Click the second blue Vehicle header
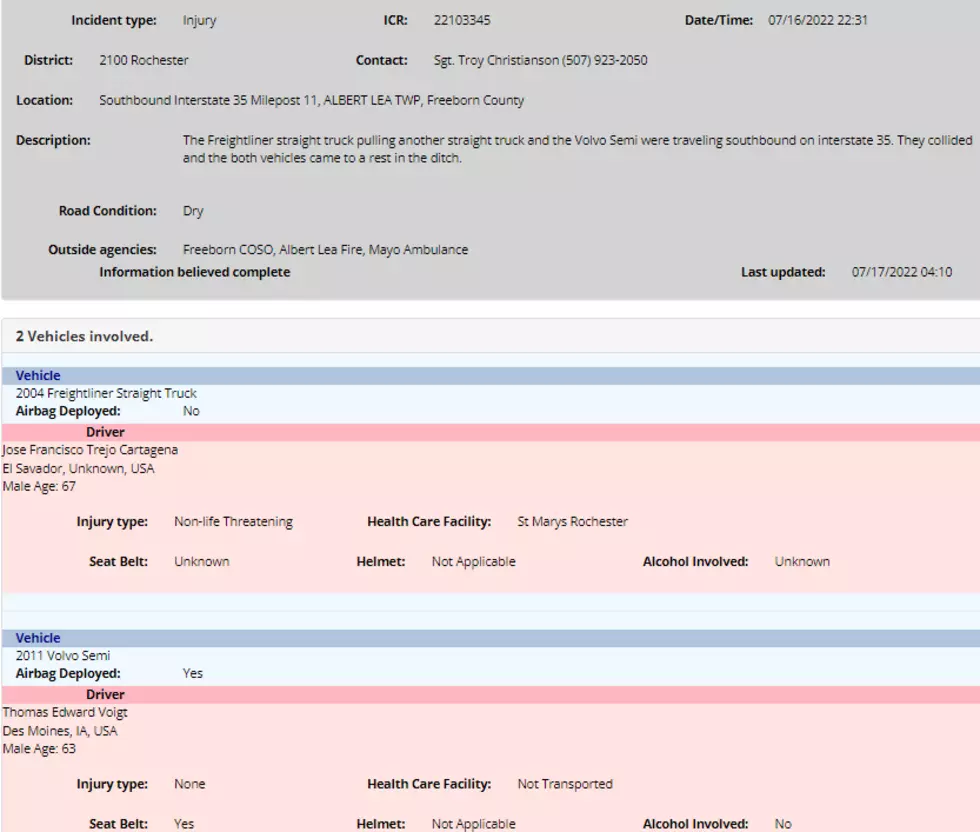Viewport: 980px width, 832px height. pos(491,638)
